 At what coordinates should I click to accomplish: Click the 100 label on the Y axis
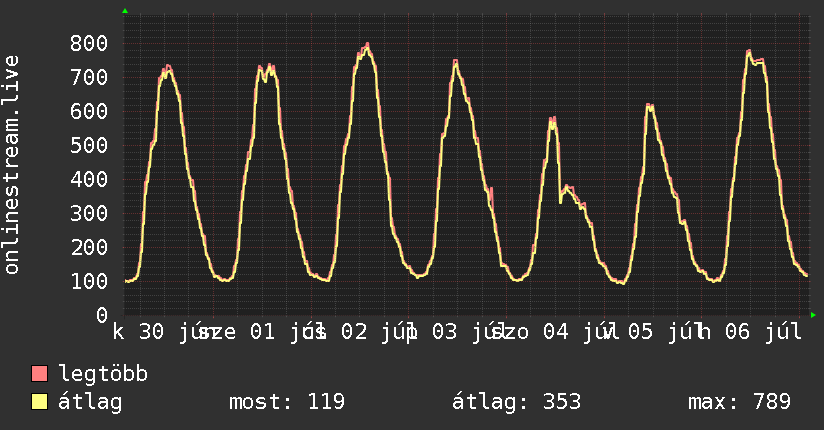pos(89,281)
